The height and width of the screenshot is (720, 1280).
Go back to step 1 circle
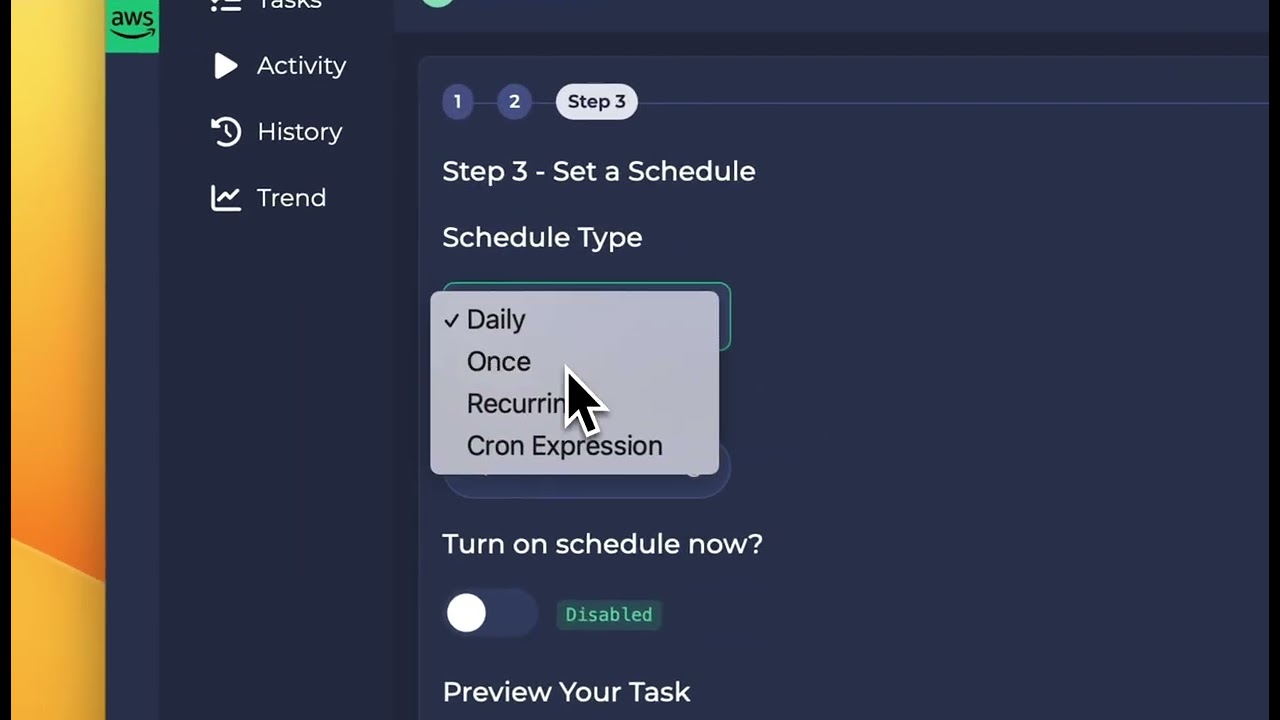click(457, 101)
